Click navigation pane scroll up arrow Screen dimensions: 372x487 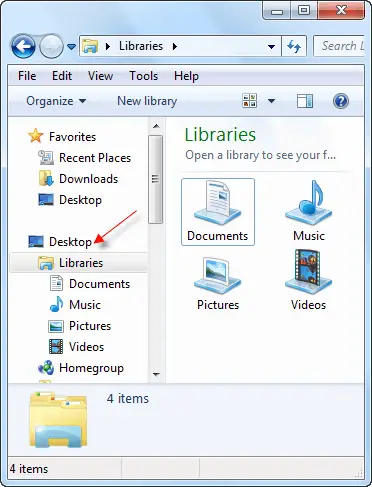tap(156, 126)
